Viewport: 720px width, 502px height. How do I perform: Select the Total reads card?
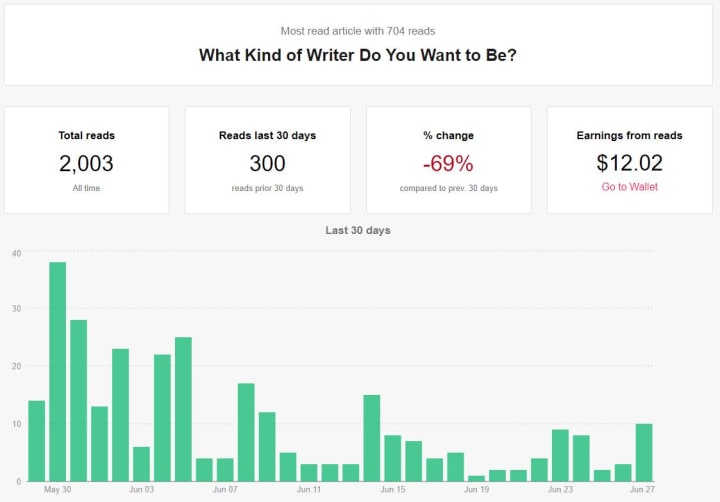(86, 159)
